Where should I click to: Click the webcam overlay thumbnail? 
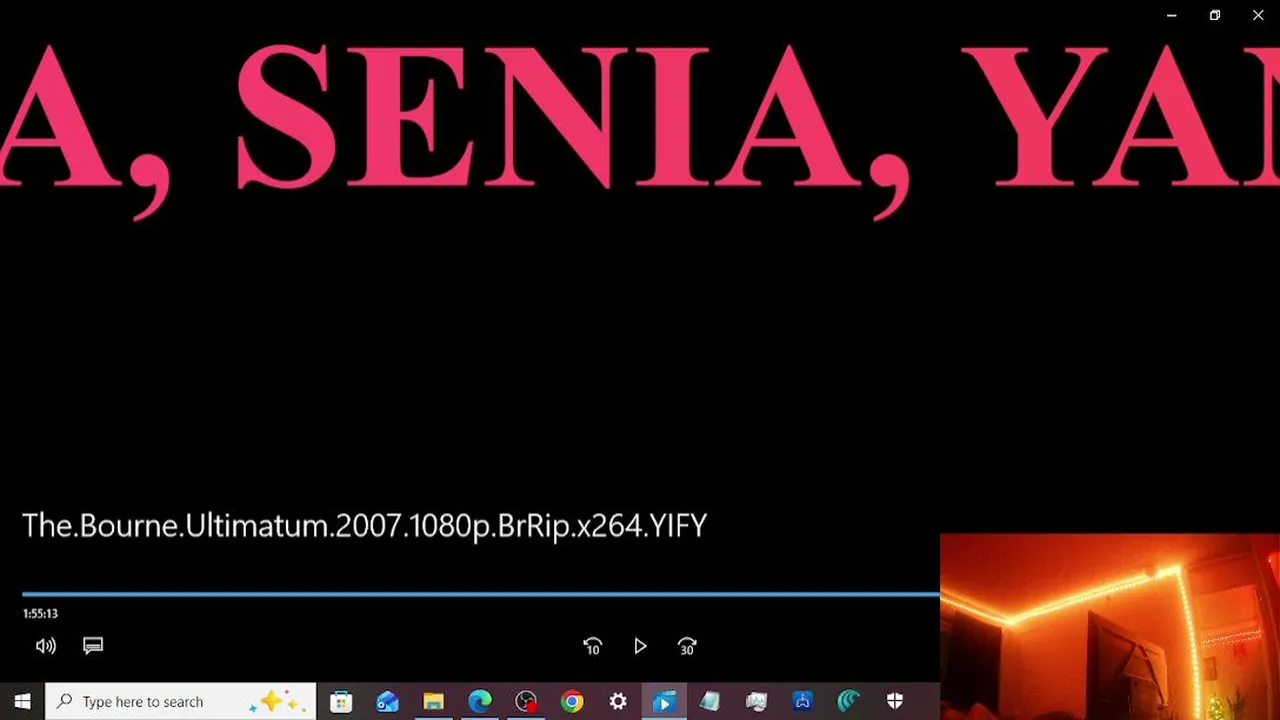click(x=1110, y=626)
